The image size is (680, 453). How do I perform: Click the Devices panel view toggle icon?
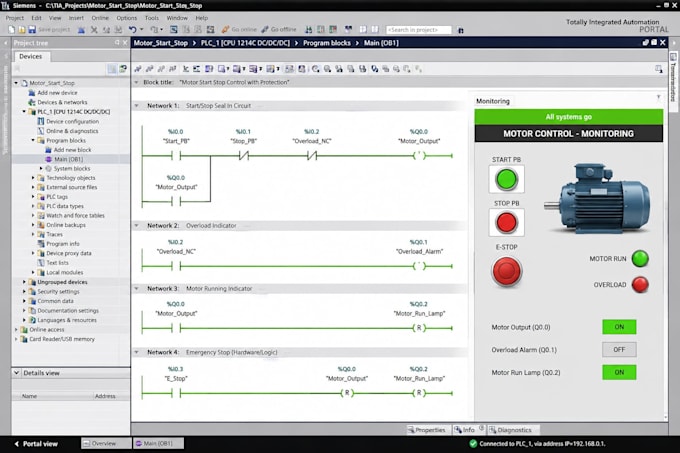pyautogui.click(x=112, y=68)
